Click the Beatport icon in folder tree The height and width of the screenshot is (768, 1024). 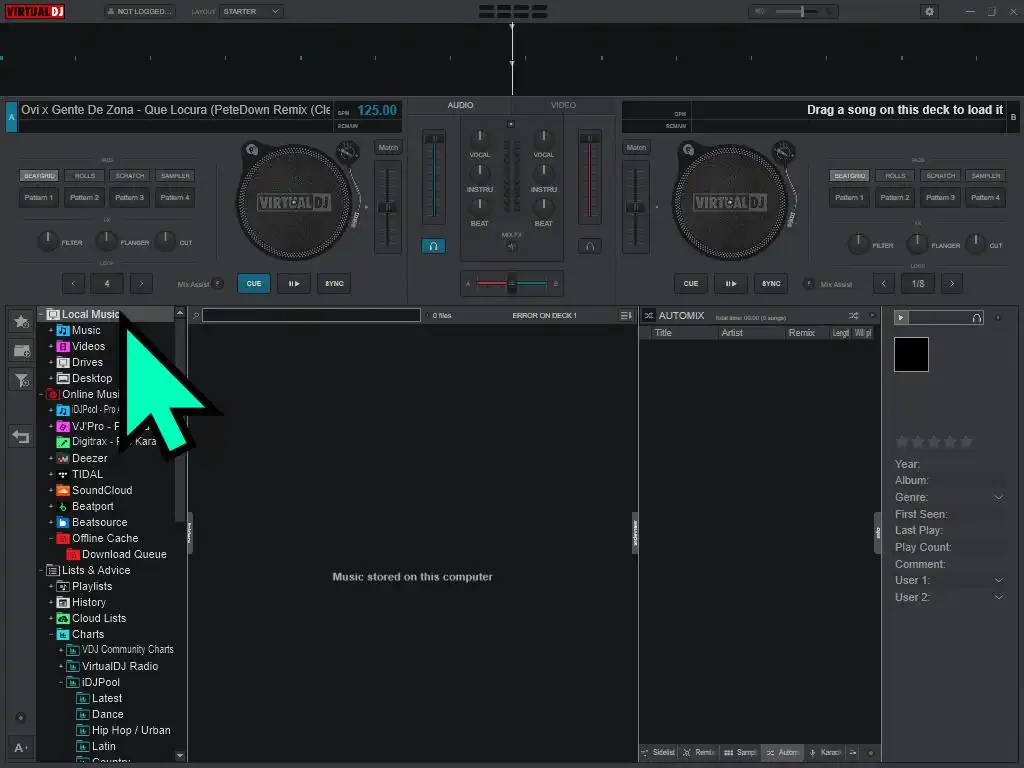point(63,507)
